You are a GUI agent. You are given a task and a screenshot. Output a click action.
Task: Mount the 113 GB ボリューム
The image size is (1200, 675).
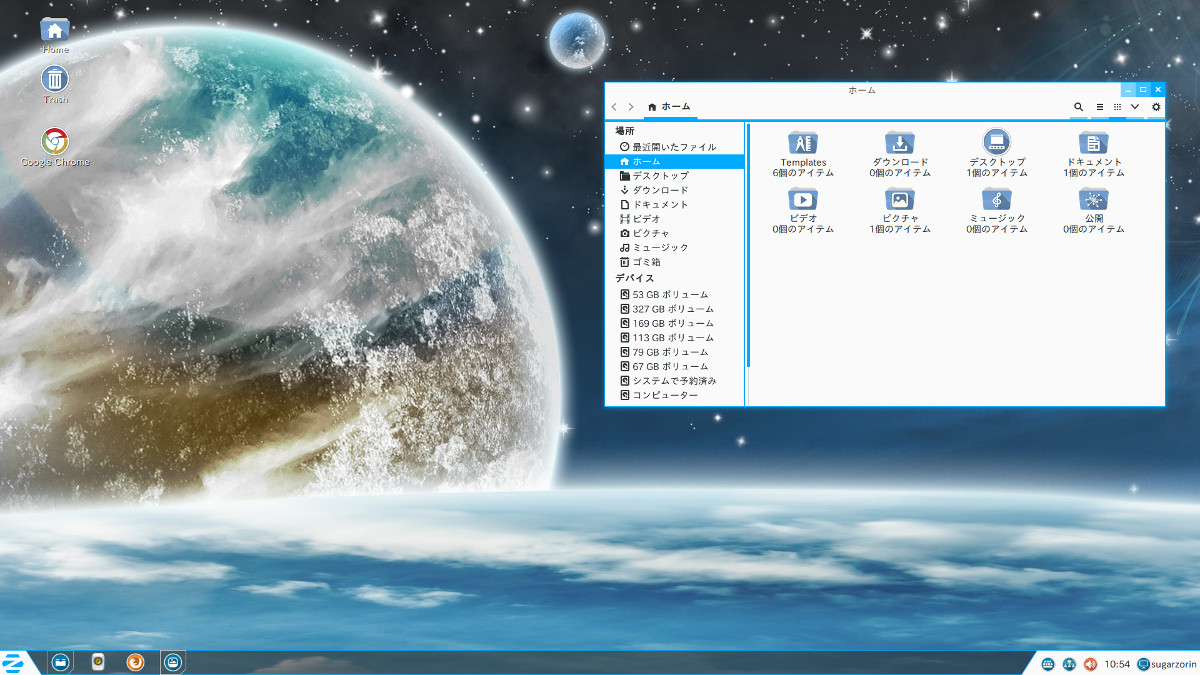[x=675, y=338]
